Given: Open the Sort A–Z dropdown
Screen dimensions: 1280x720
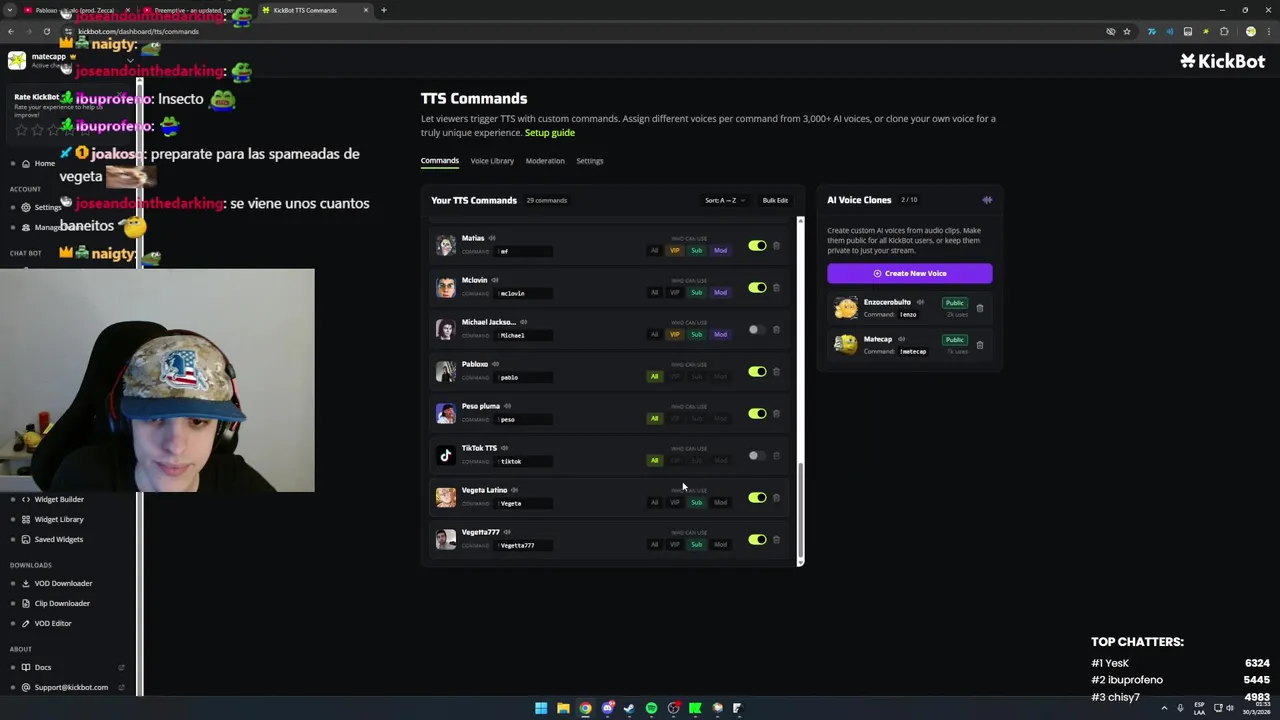Looking at the screenshot, I should pyautogui.click(x=725, y=200).
